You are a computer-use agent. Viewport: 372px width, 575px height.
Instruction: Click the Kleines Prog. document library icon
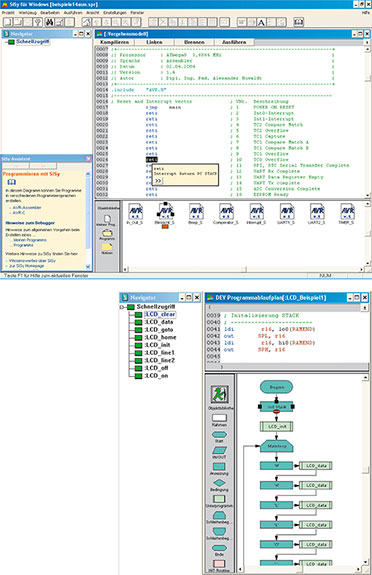coord(107,220)
